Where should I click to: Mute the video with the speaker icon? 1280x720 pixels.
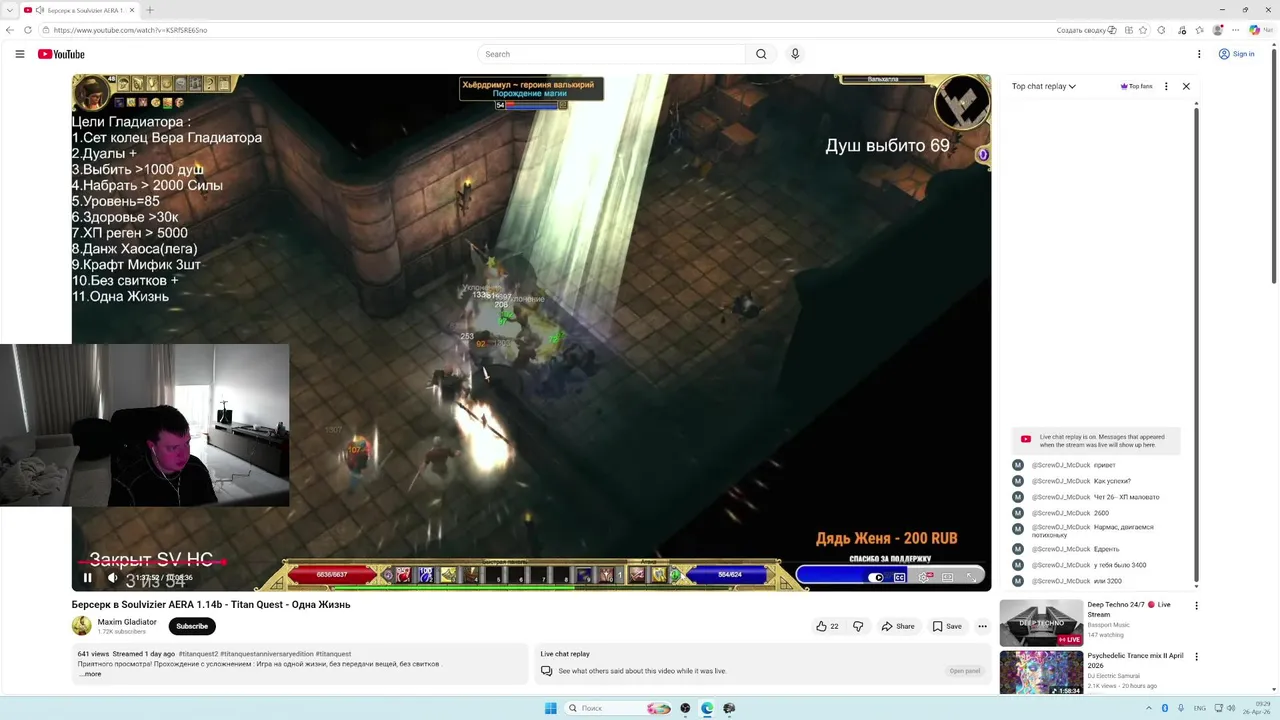click(112, 577)
